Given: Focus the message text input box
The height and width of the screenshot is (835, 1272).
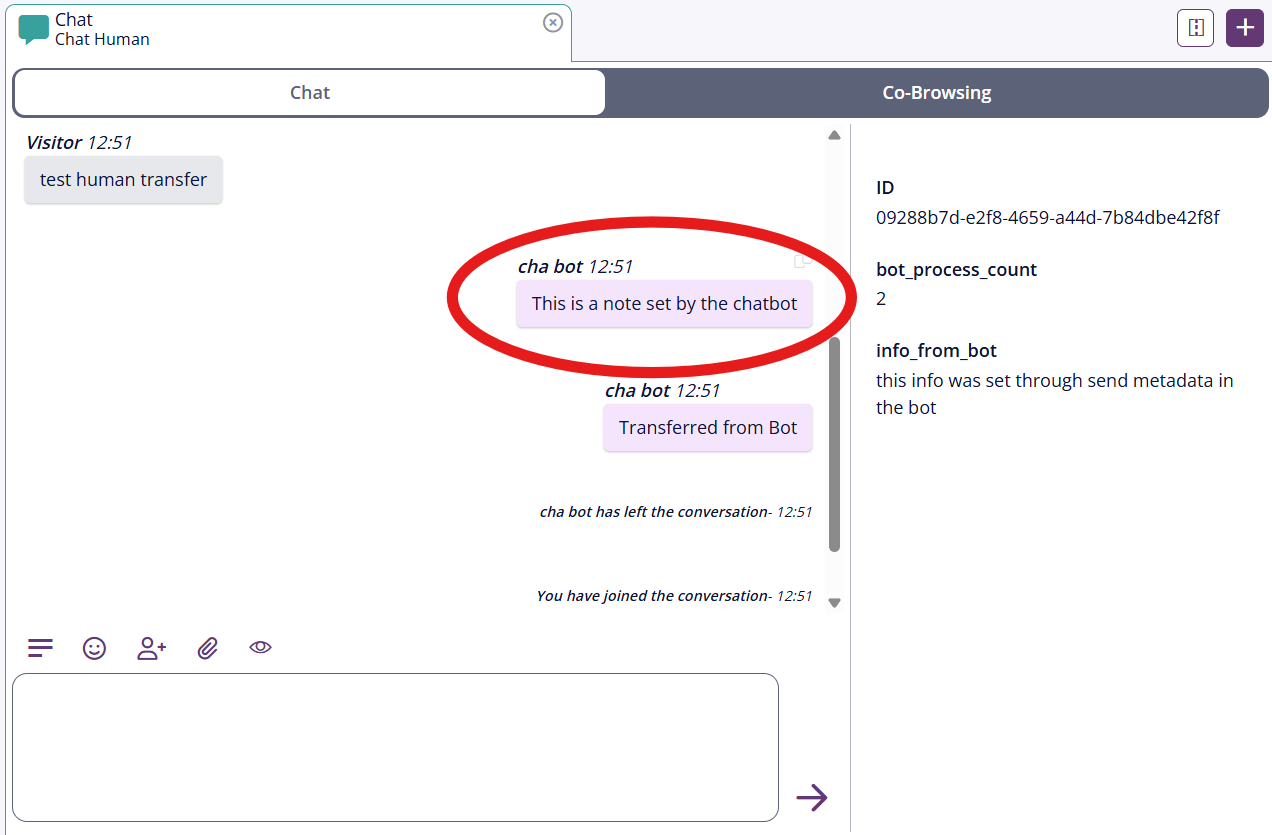Looking at the screenshot, I should point(395,747).
